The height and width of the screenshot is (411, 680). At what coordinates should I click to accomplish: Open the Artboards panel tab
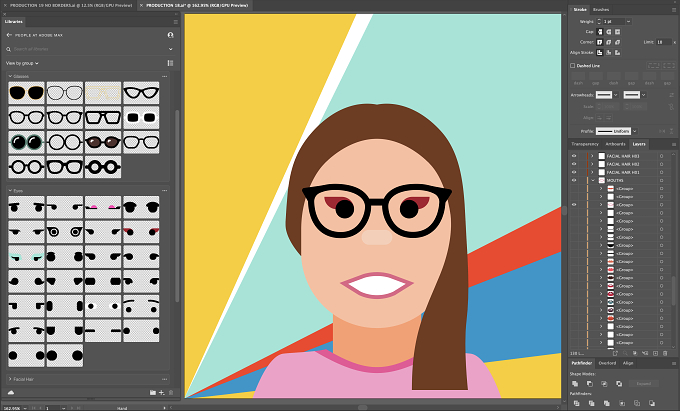coord(615,144)
